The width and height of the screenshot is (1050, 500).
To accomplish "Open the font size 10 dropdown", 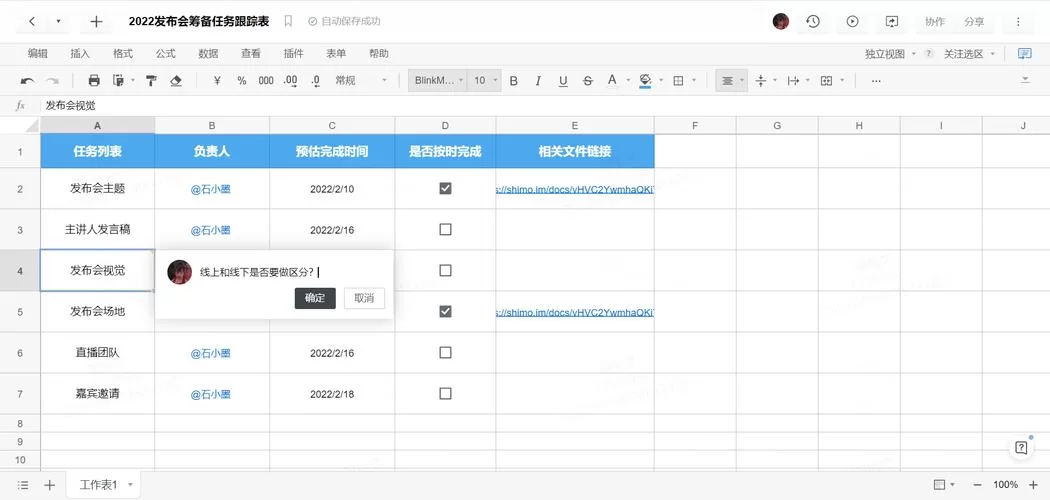I will tap(485, 80).
